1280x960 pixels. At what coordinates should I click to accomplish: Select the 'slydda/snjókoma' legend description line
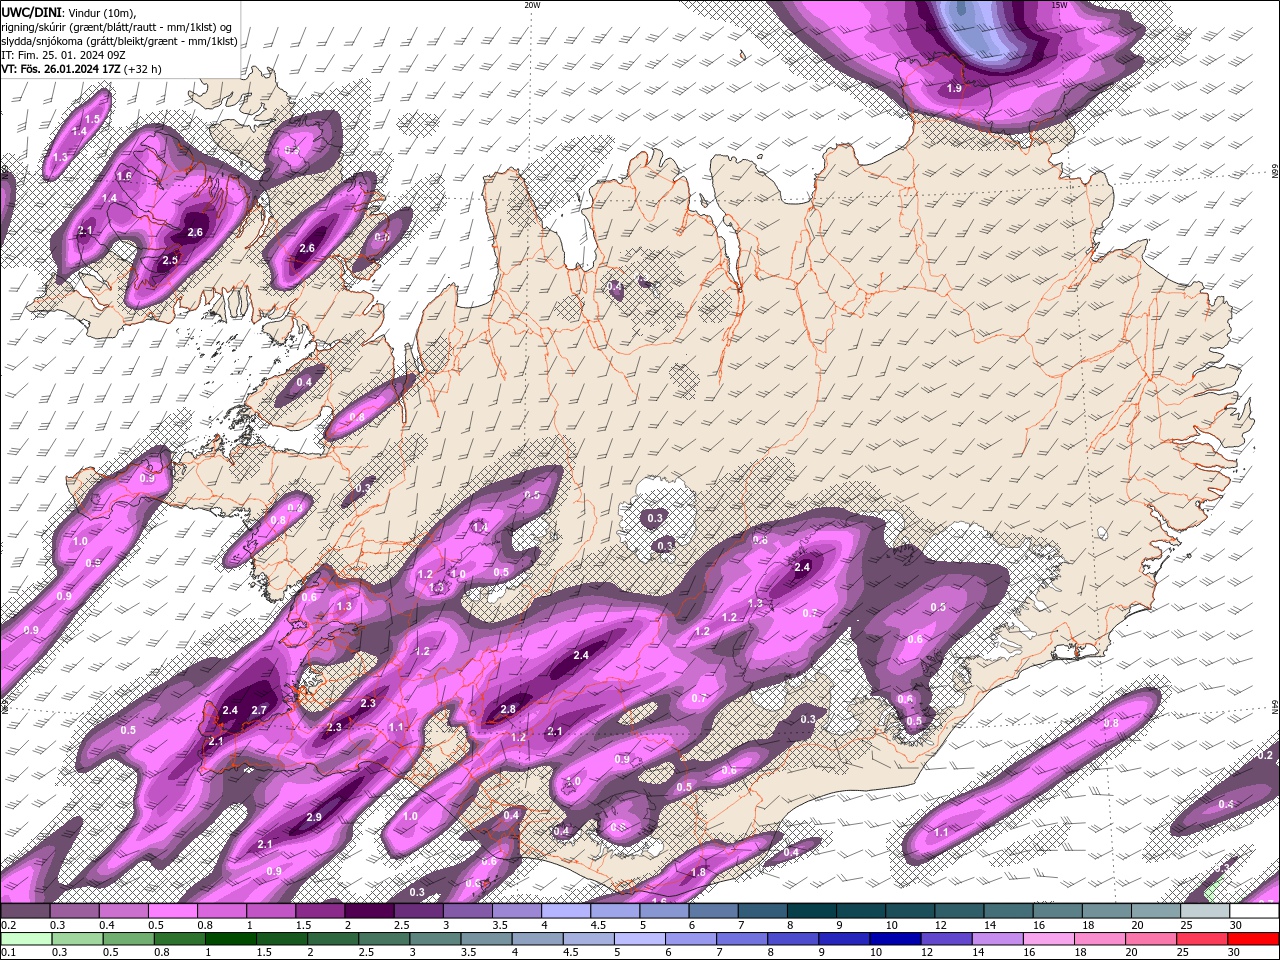pos(119,41)
